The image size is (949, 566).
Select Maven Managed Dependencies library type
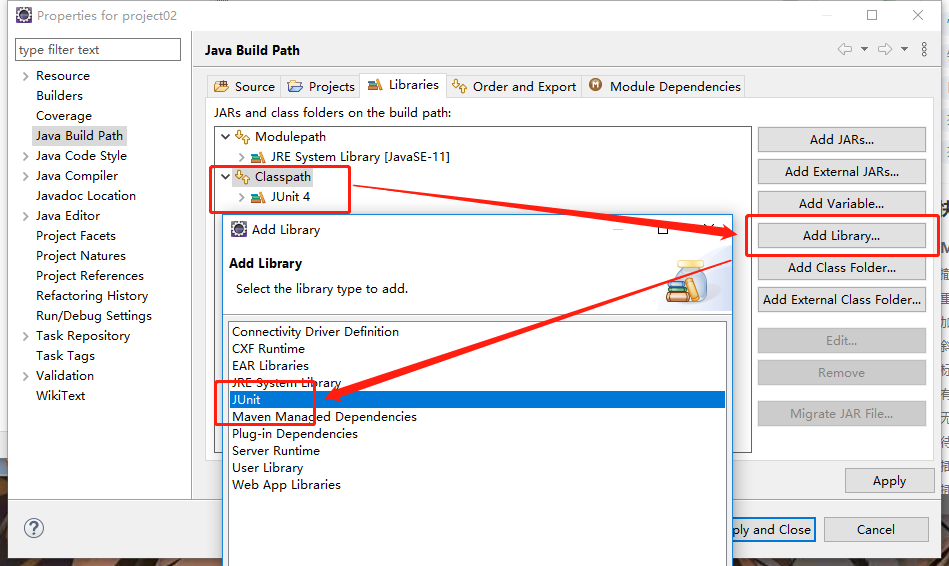coord(478,416)
